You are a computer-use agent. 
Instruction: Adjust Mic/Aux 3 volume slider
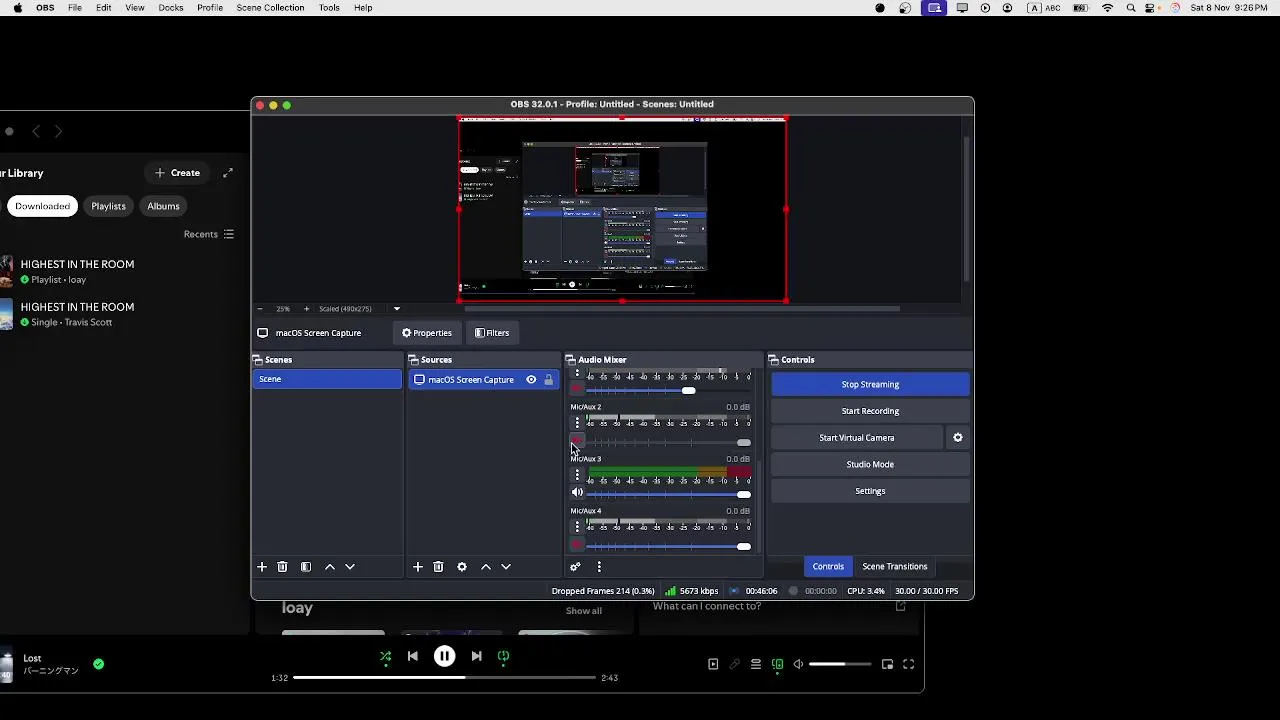tap(668, 494)
